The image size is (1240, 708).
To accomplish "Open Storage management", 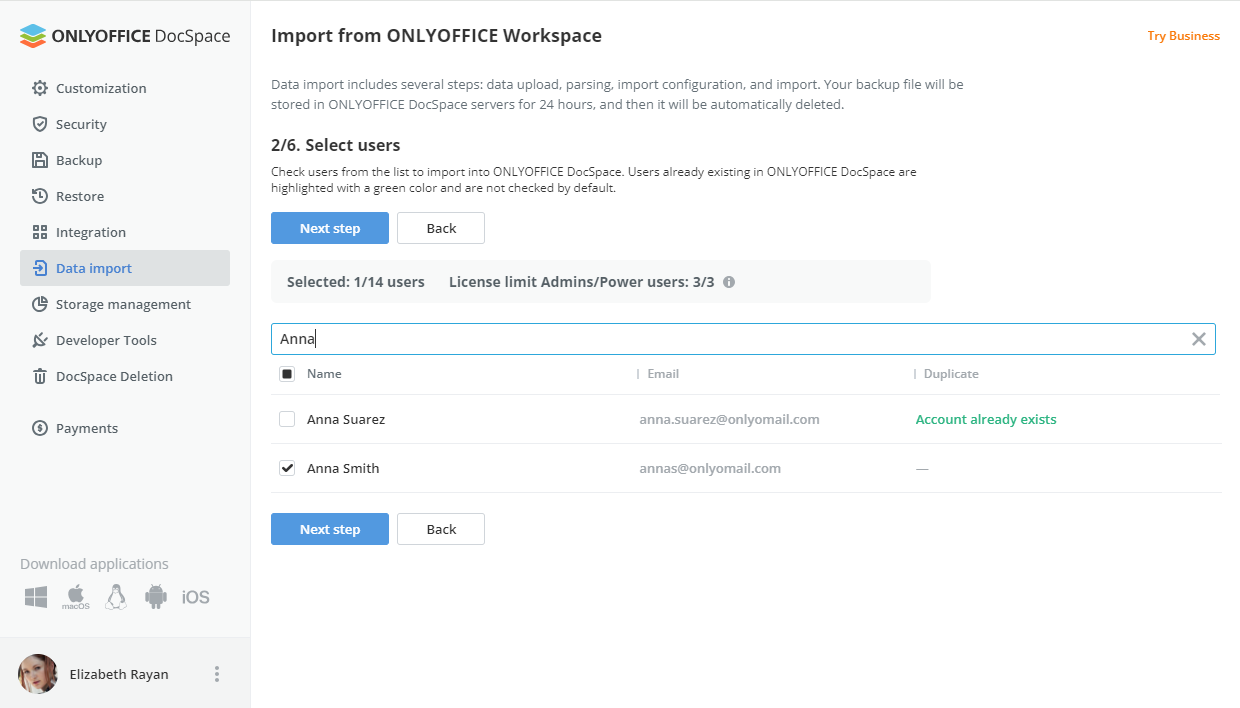I will click(124, 304).
